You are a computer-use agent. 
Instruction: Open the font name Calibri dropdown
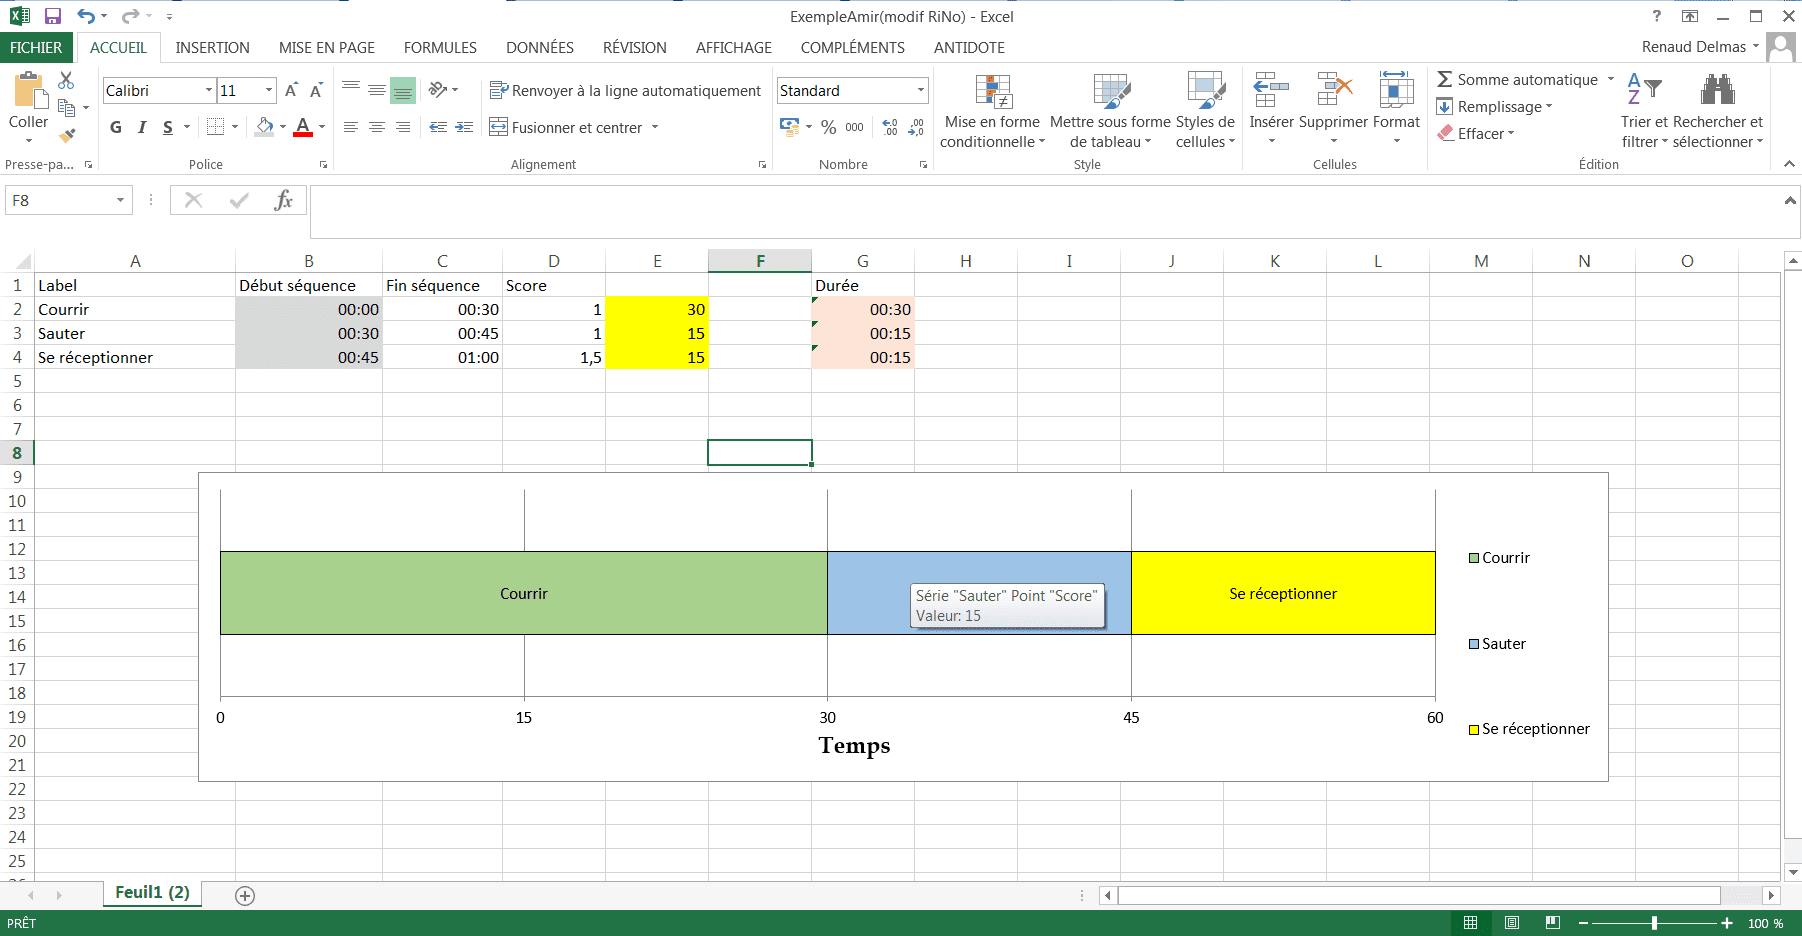(x=209, y=90)
